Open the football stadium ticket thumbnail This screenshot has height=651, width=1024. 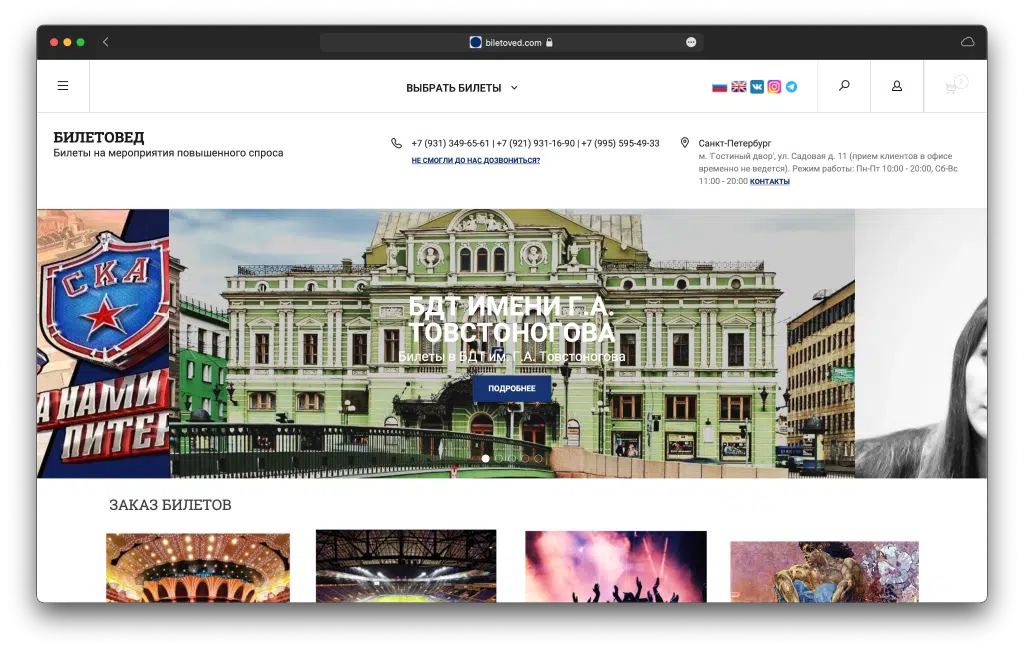click(x=406, y=565)
